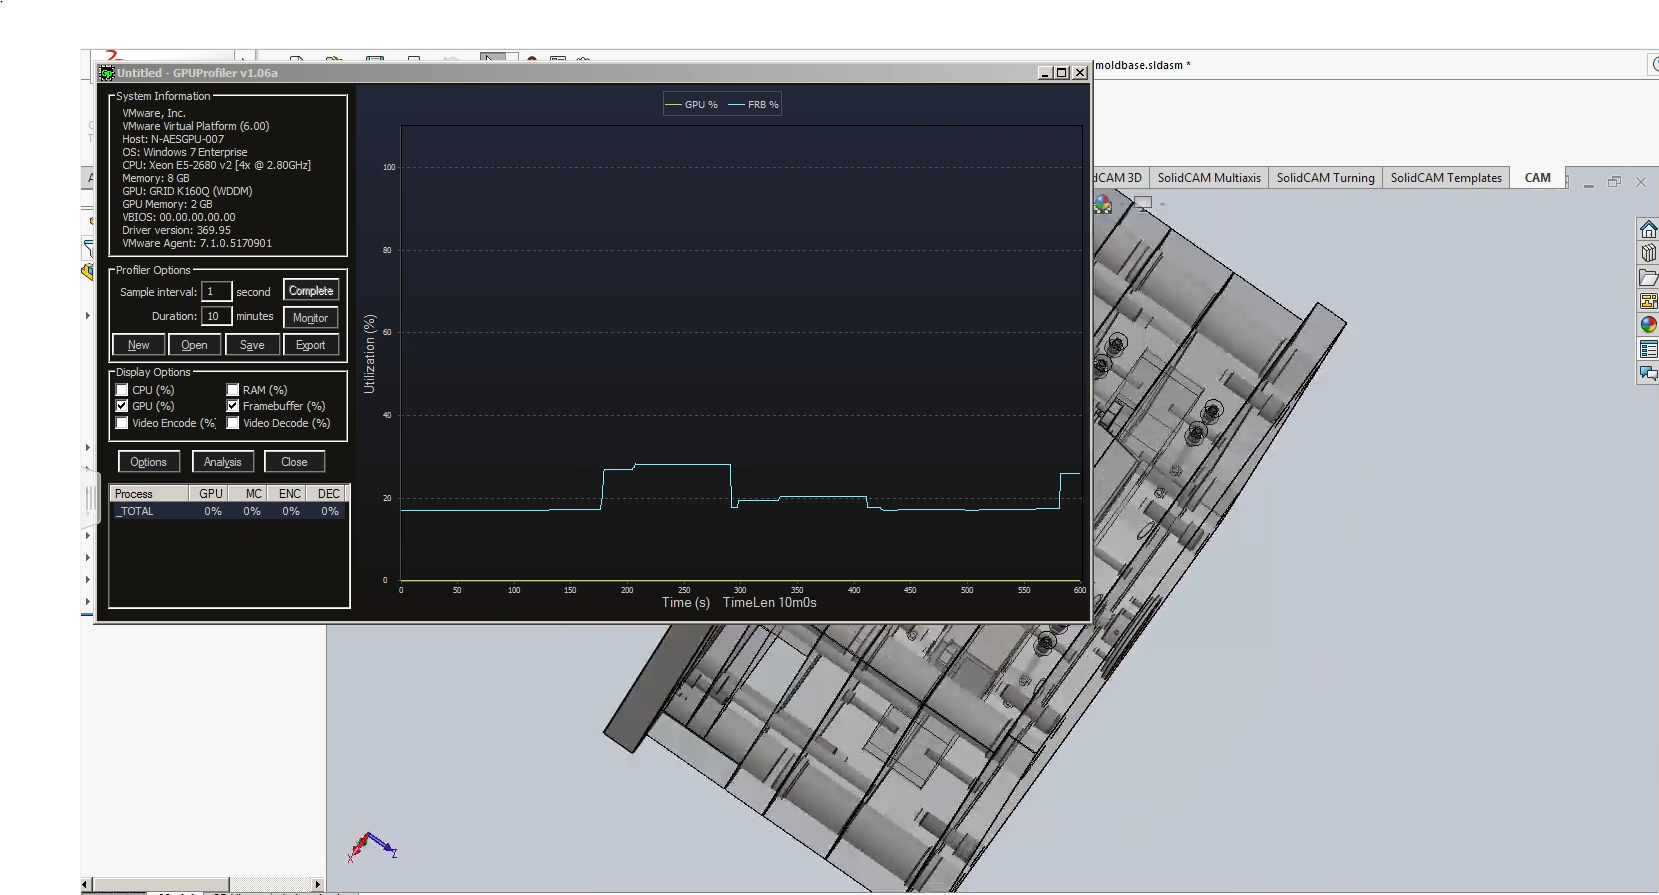Open Design Library icon in task pane
The width and height of the screenshot is (1659, 895).
tap(1648, 253)
